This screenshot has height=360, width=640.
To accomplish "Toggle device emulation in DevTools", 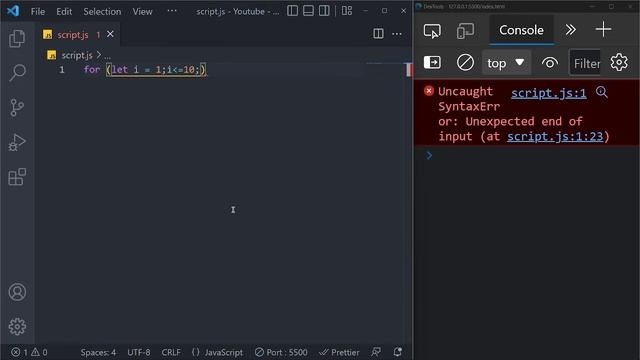I will pos(465,31).
